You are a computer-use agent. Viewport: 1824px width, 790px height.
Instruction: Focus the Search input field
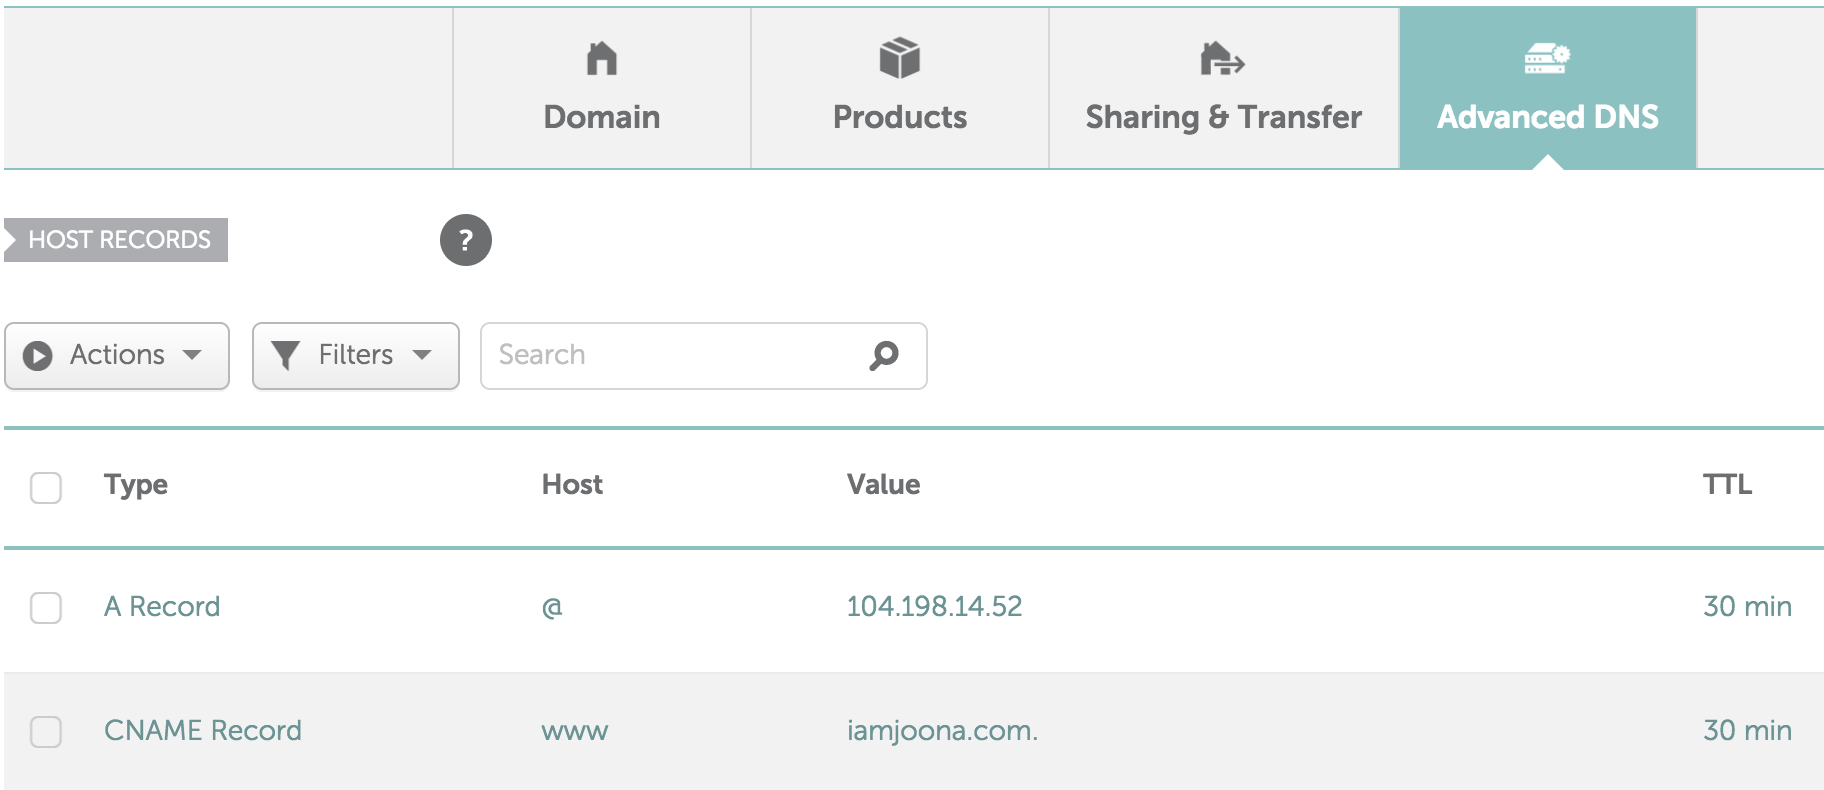coord(704,355)
